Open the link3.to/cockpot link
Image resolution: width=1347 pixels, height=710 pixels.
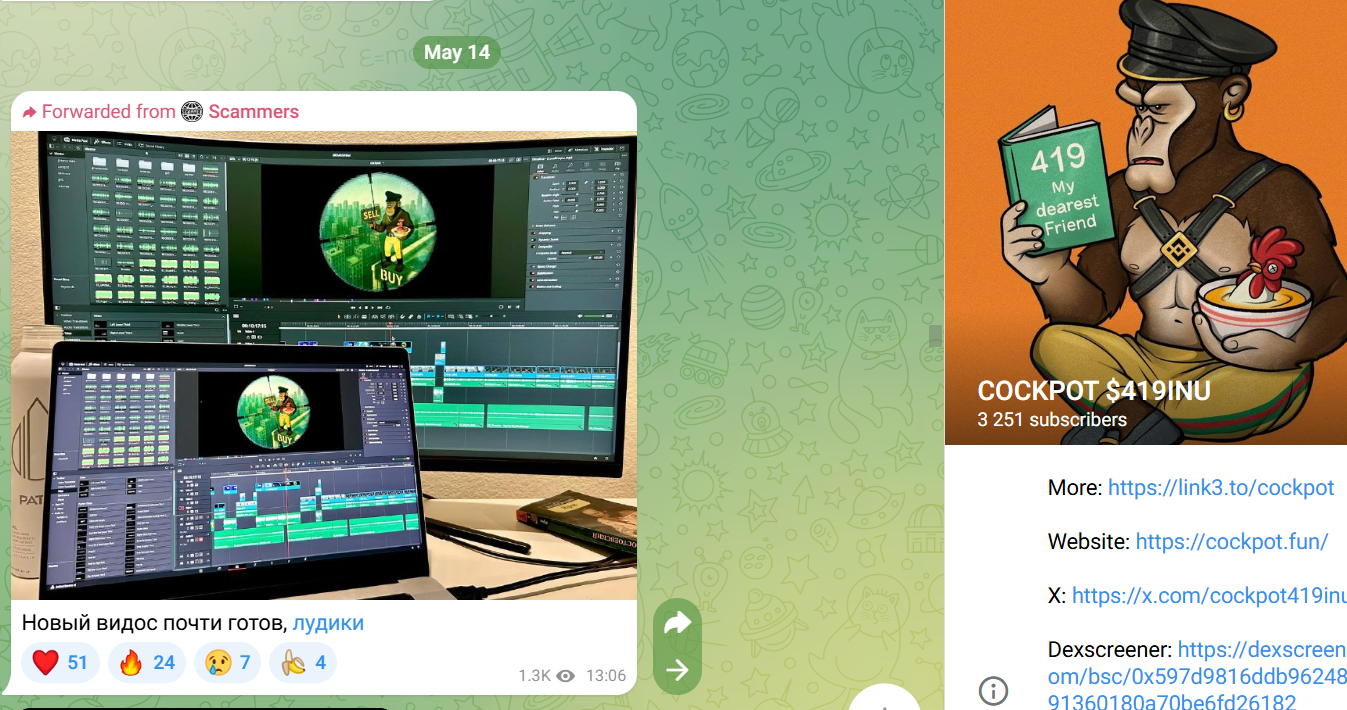[1221, 488]
